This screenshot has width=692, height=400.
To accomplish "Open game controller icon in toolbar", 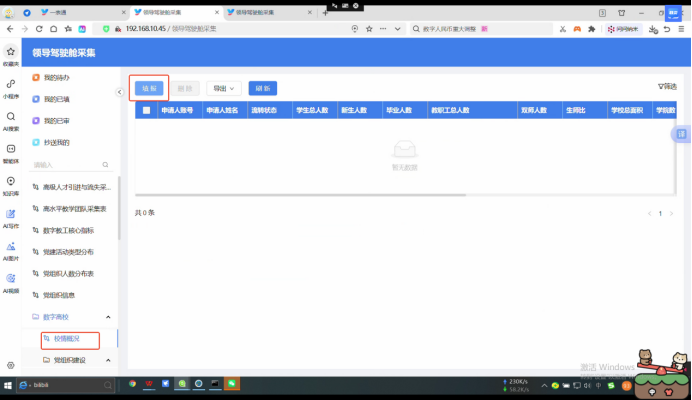I will click(x=577, y=29).
